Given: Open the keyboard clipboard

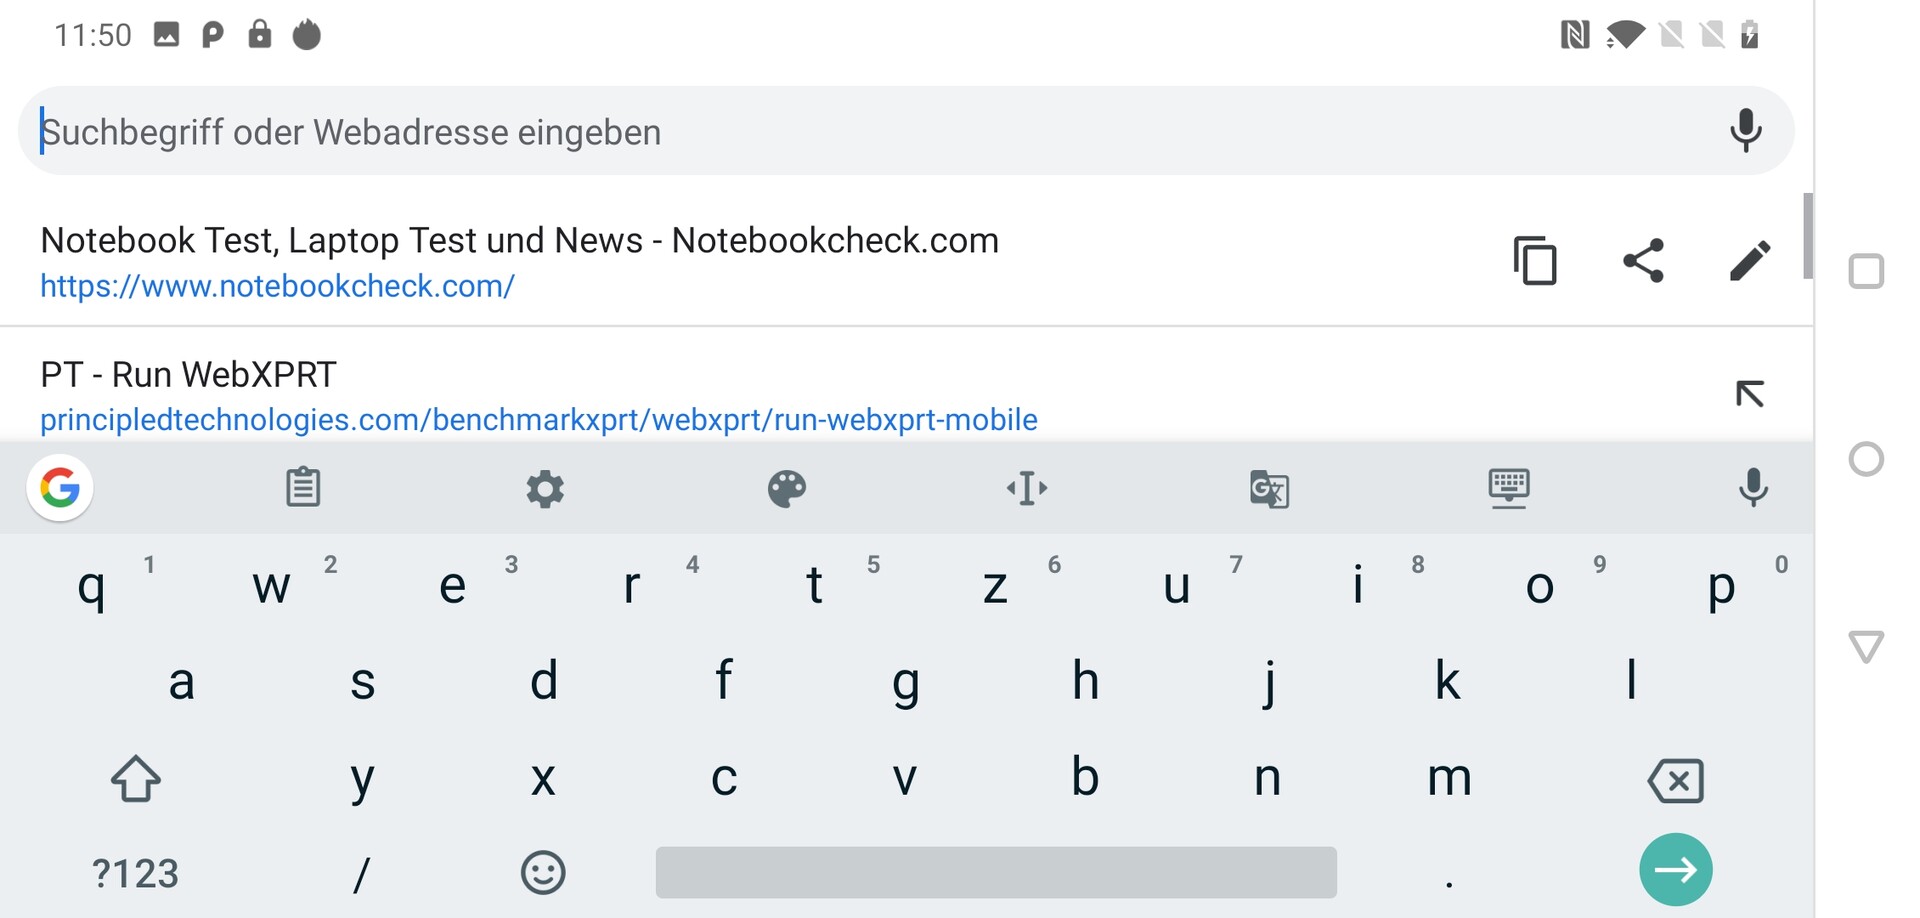Looking at the screenshot, I should pos(303,488).
